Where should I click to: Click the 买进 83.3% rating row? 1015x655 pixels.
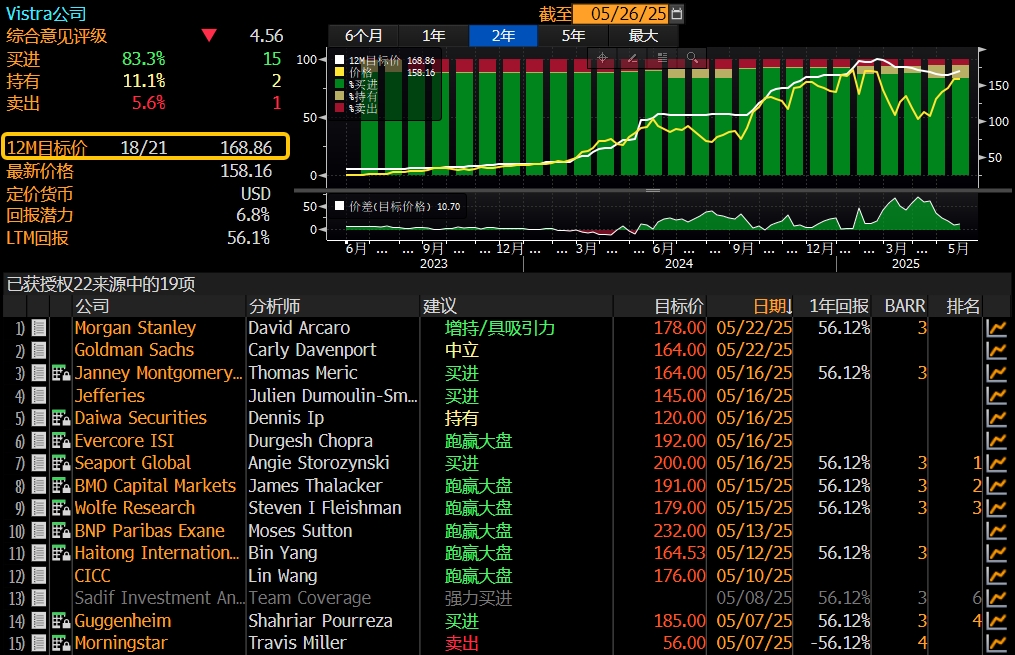coord(144,59)
